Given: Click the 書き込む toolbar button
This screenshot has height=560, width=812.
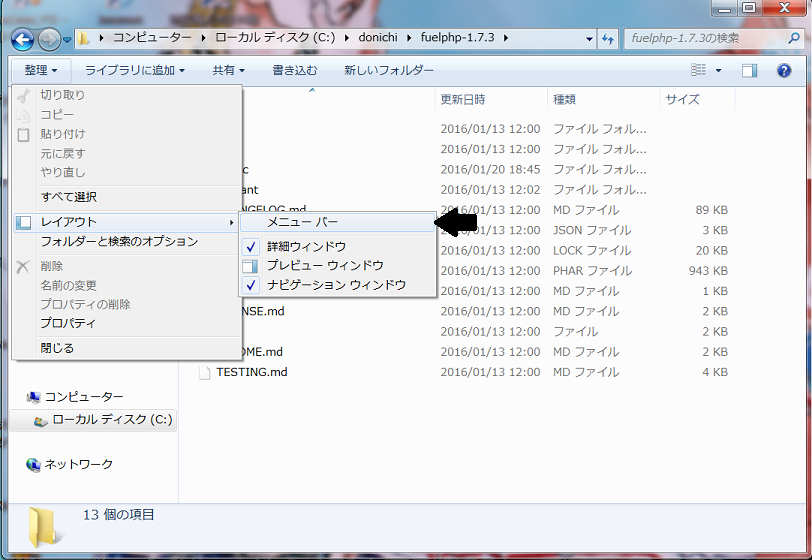Looking at the screenshot, I should pyautogui.click(x=295, y=70).
